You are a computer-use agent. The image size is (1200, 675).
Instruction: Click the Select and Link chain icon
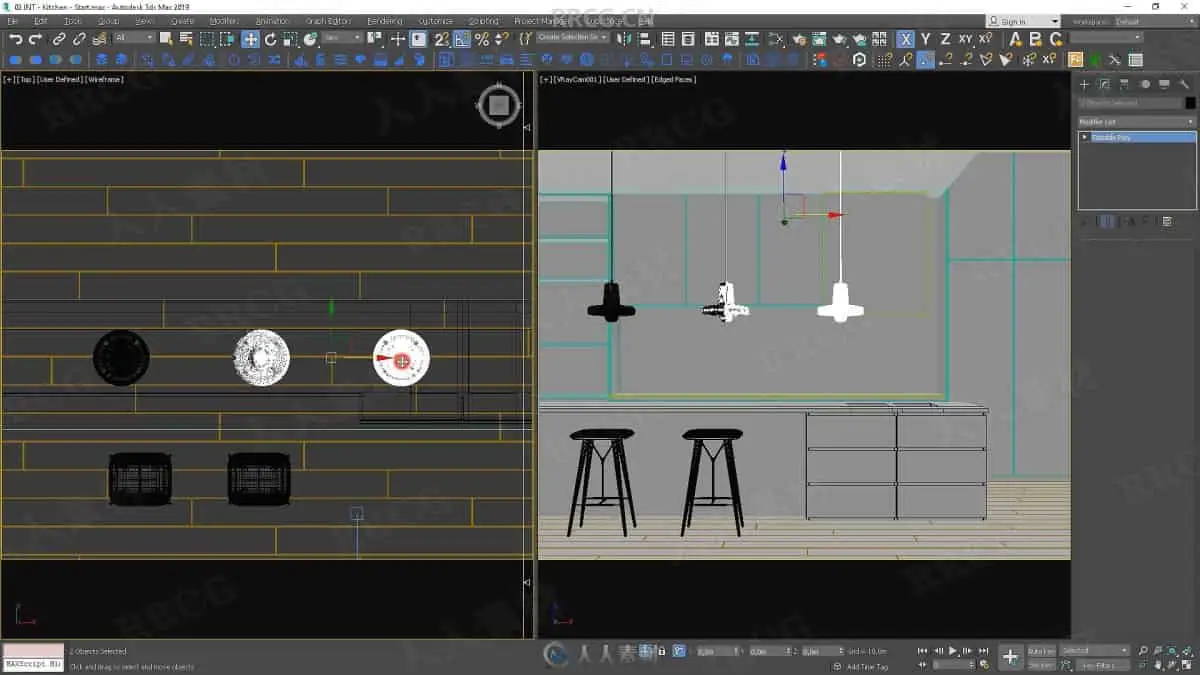coord(59,39)
